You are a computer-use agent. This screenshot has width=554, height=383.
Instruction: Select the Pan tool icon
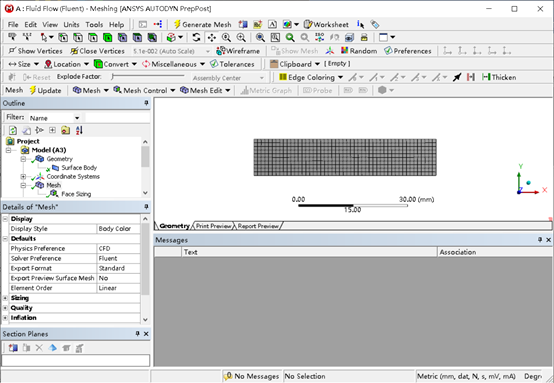click(x=211, y=37)
